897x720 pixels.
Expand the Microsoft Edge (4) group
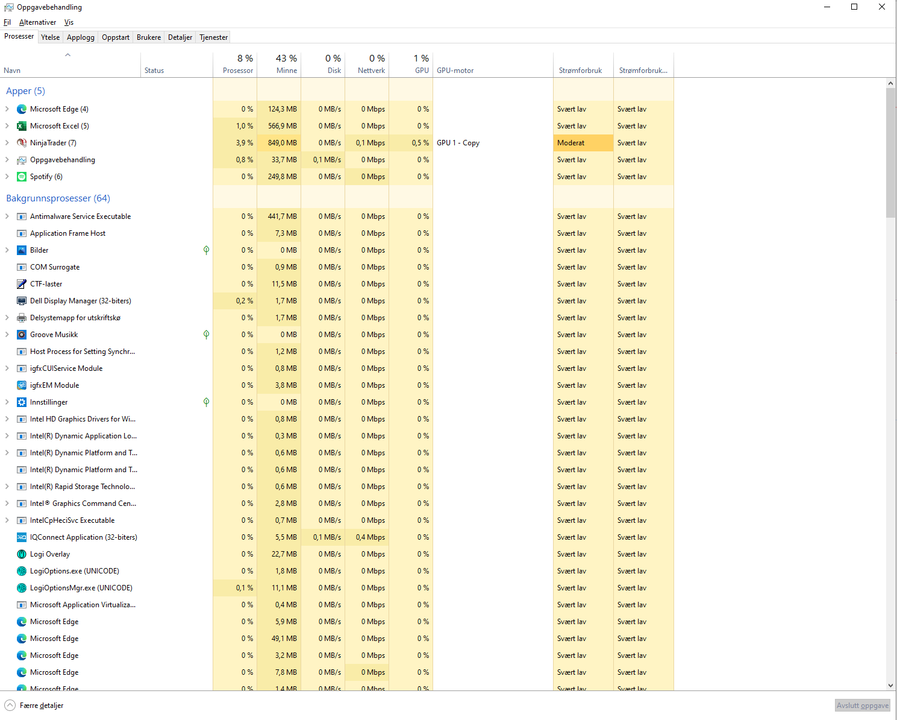coord(7,109)
